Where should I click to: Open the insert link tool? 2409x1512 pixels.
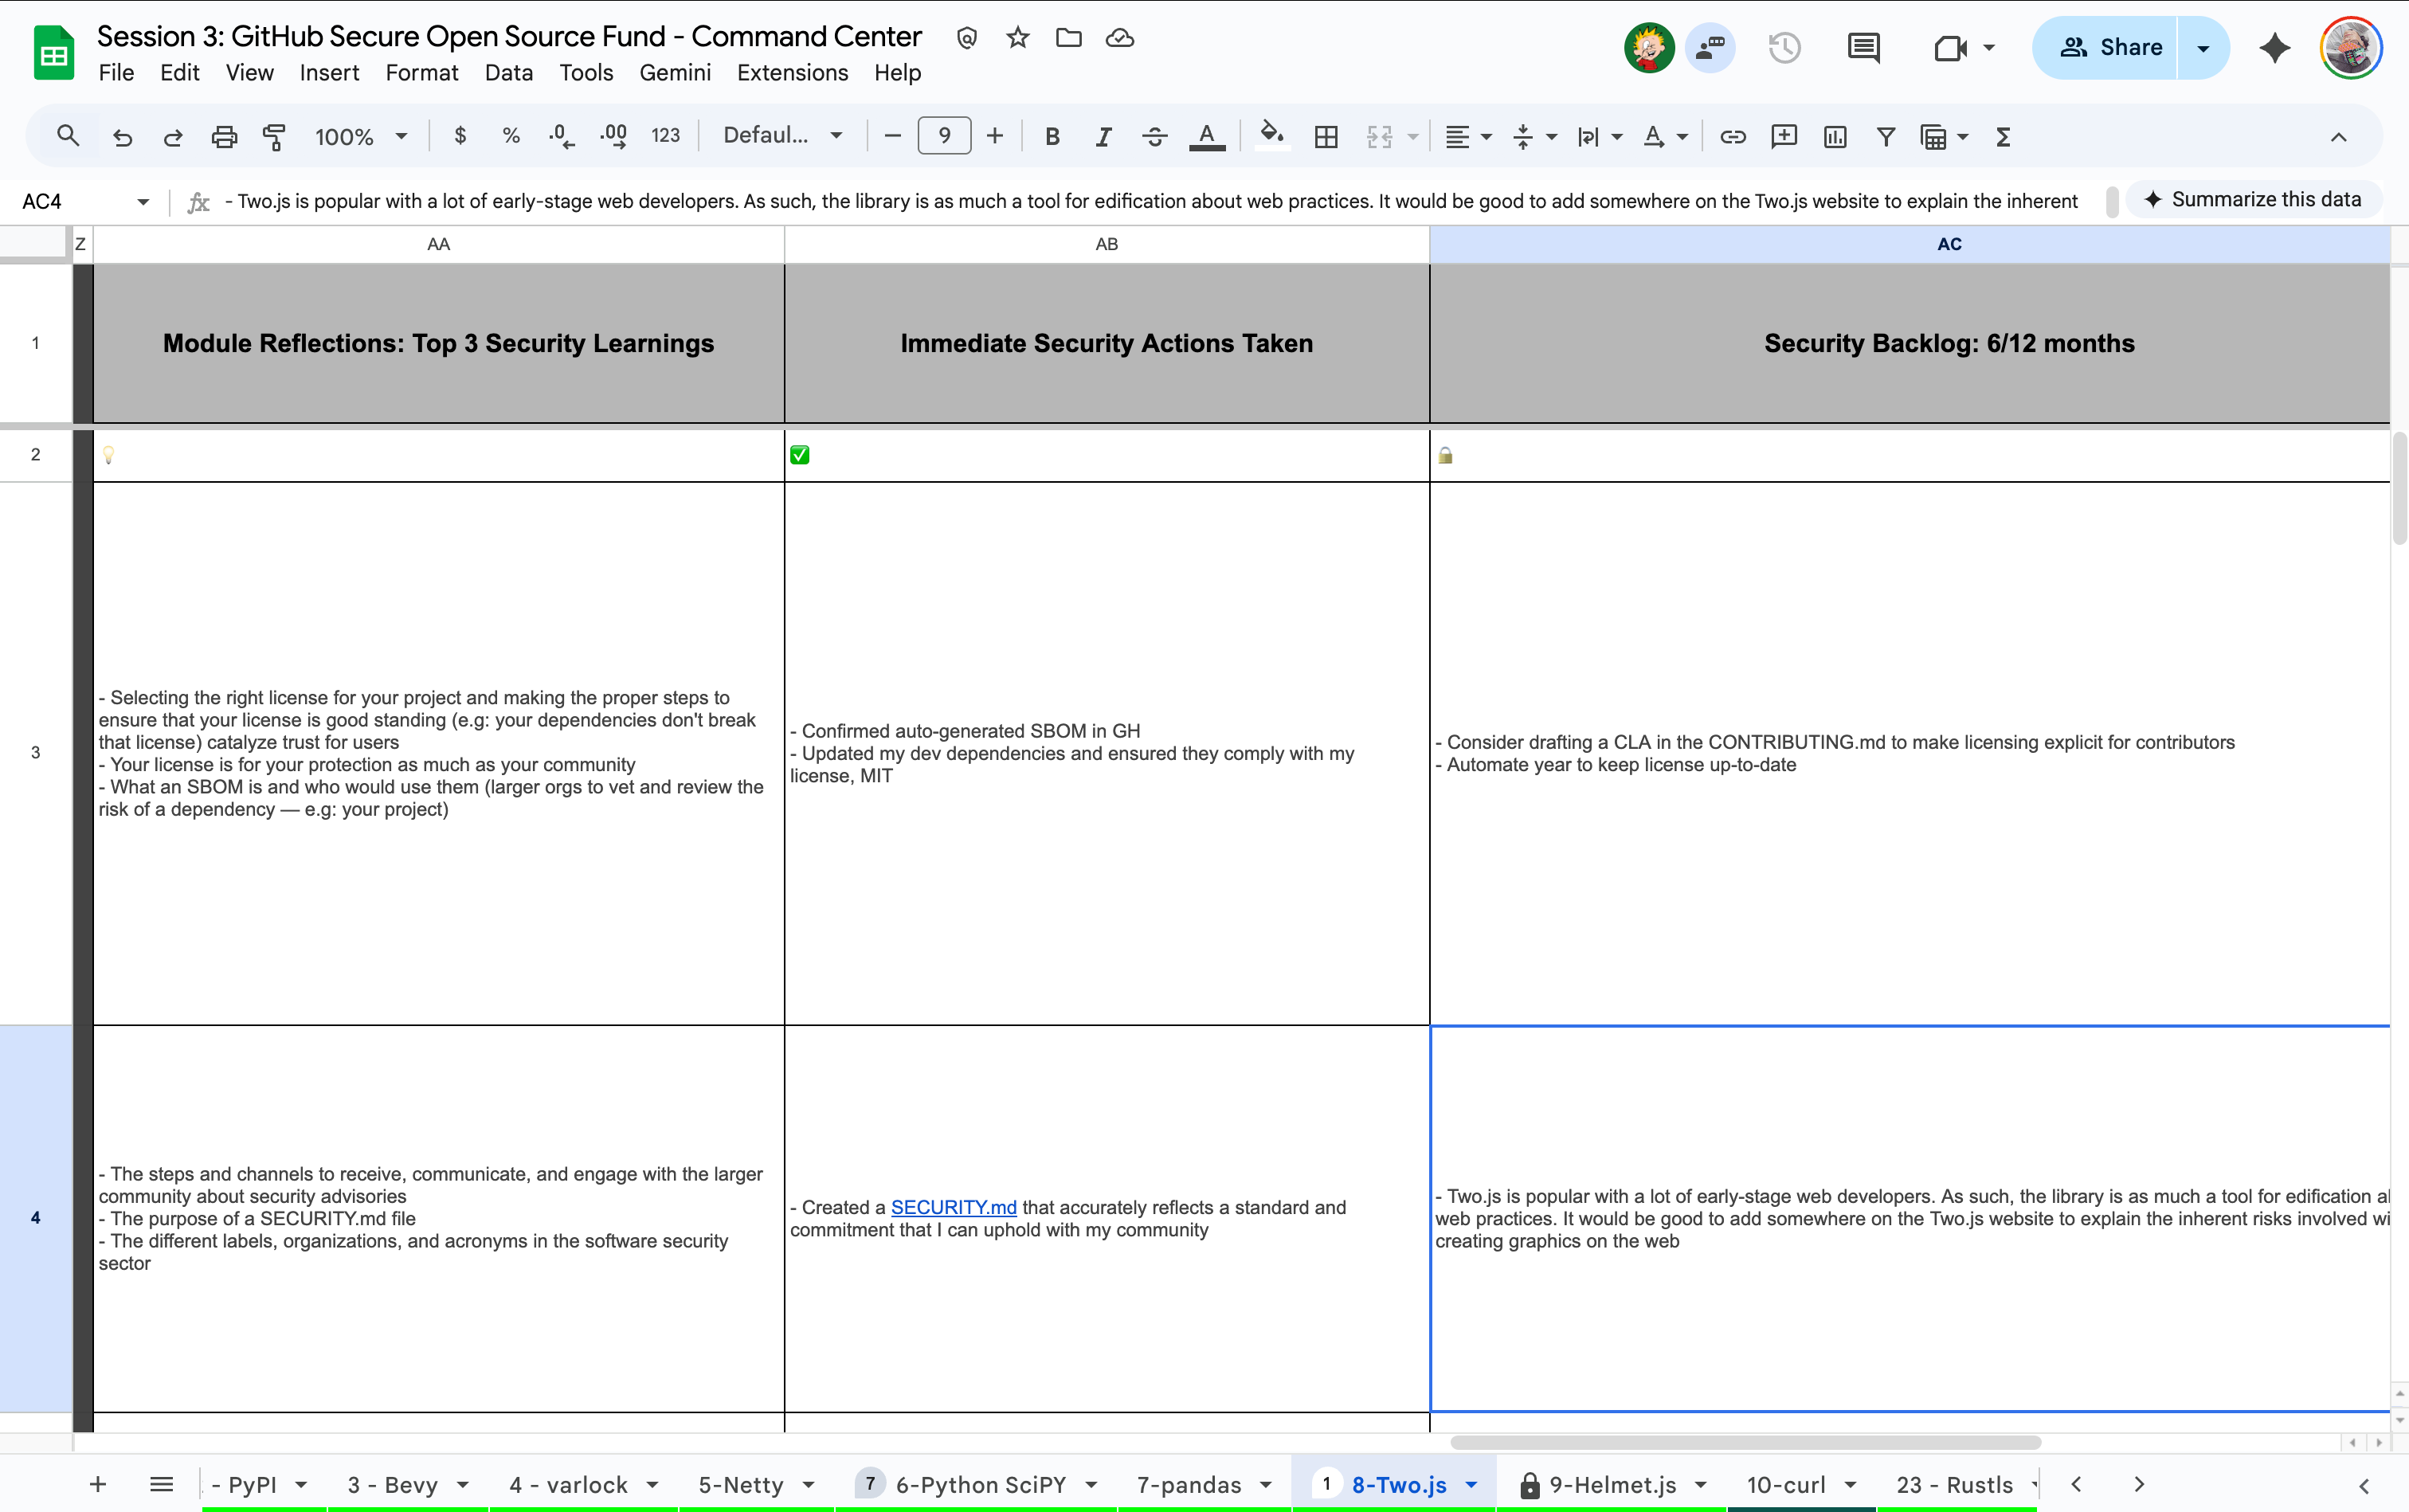coord(1732,137)
